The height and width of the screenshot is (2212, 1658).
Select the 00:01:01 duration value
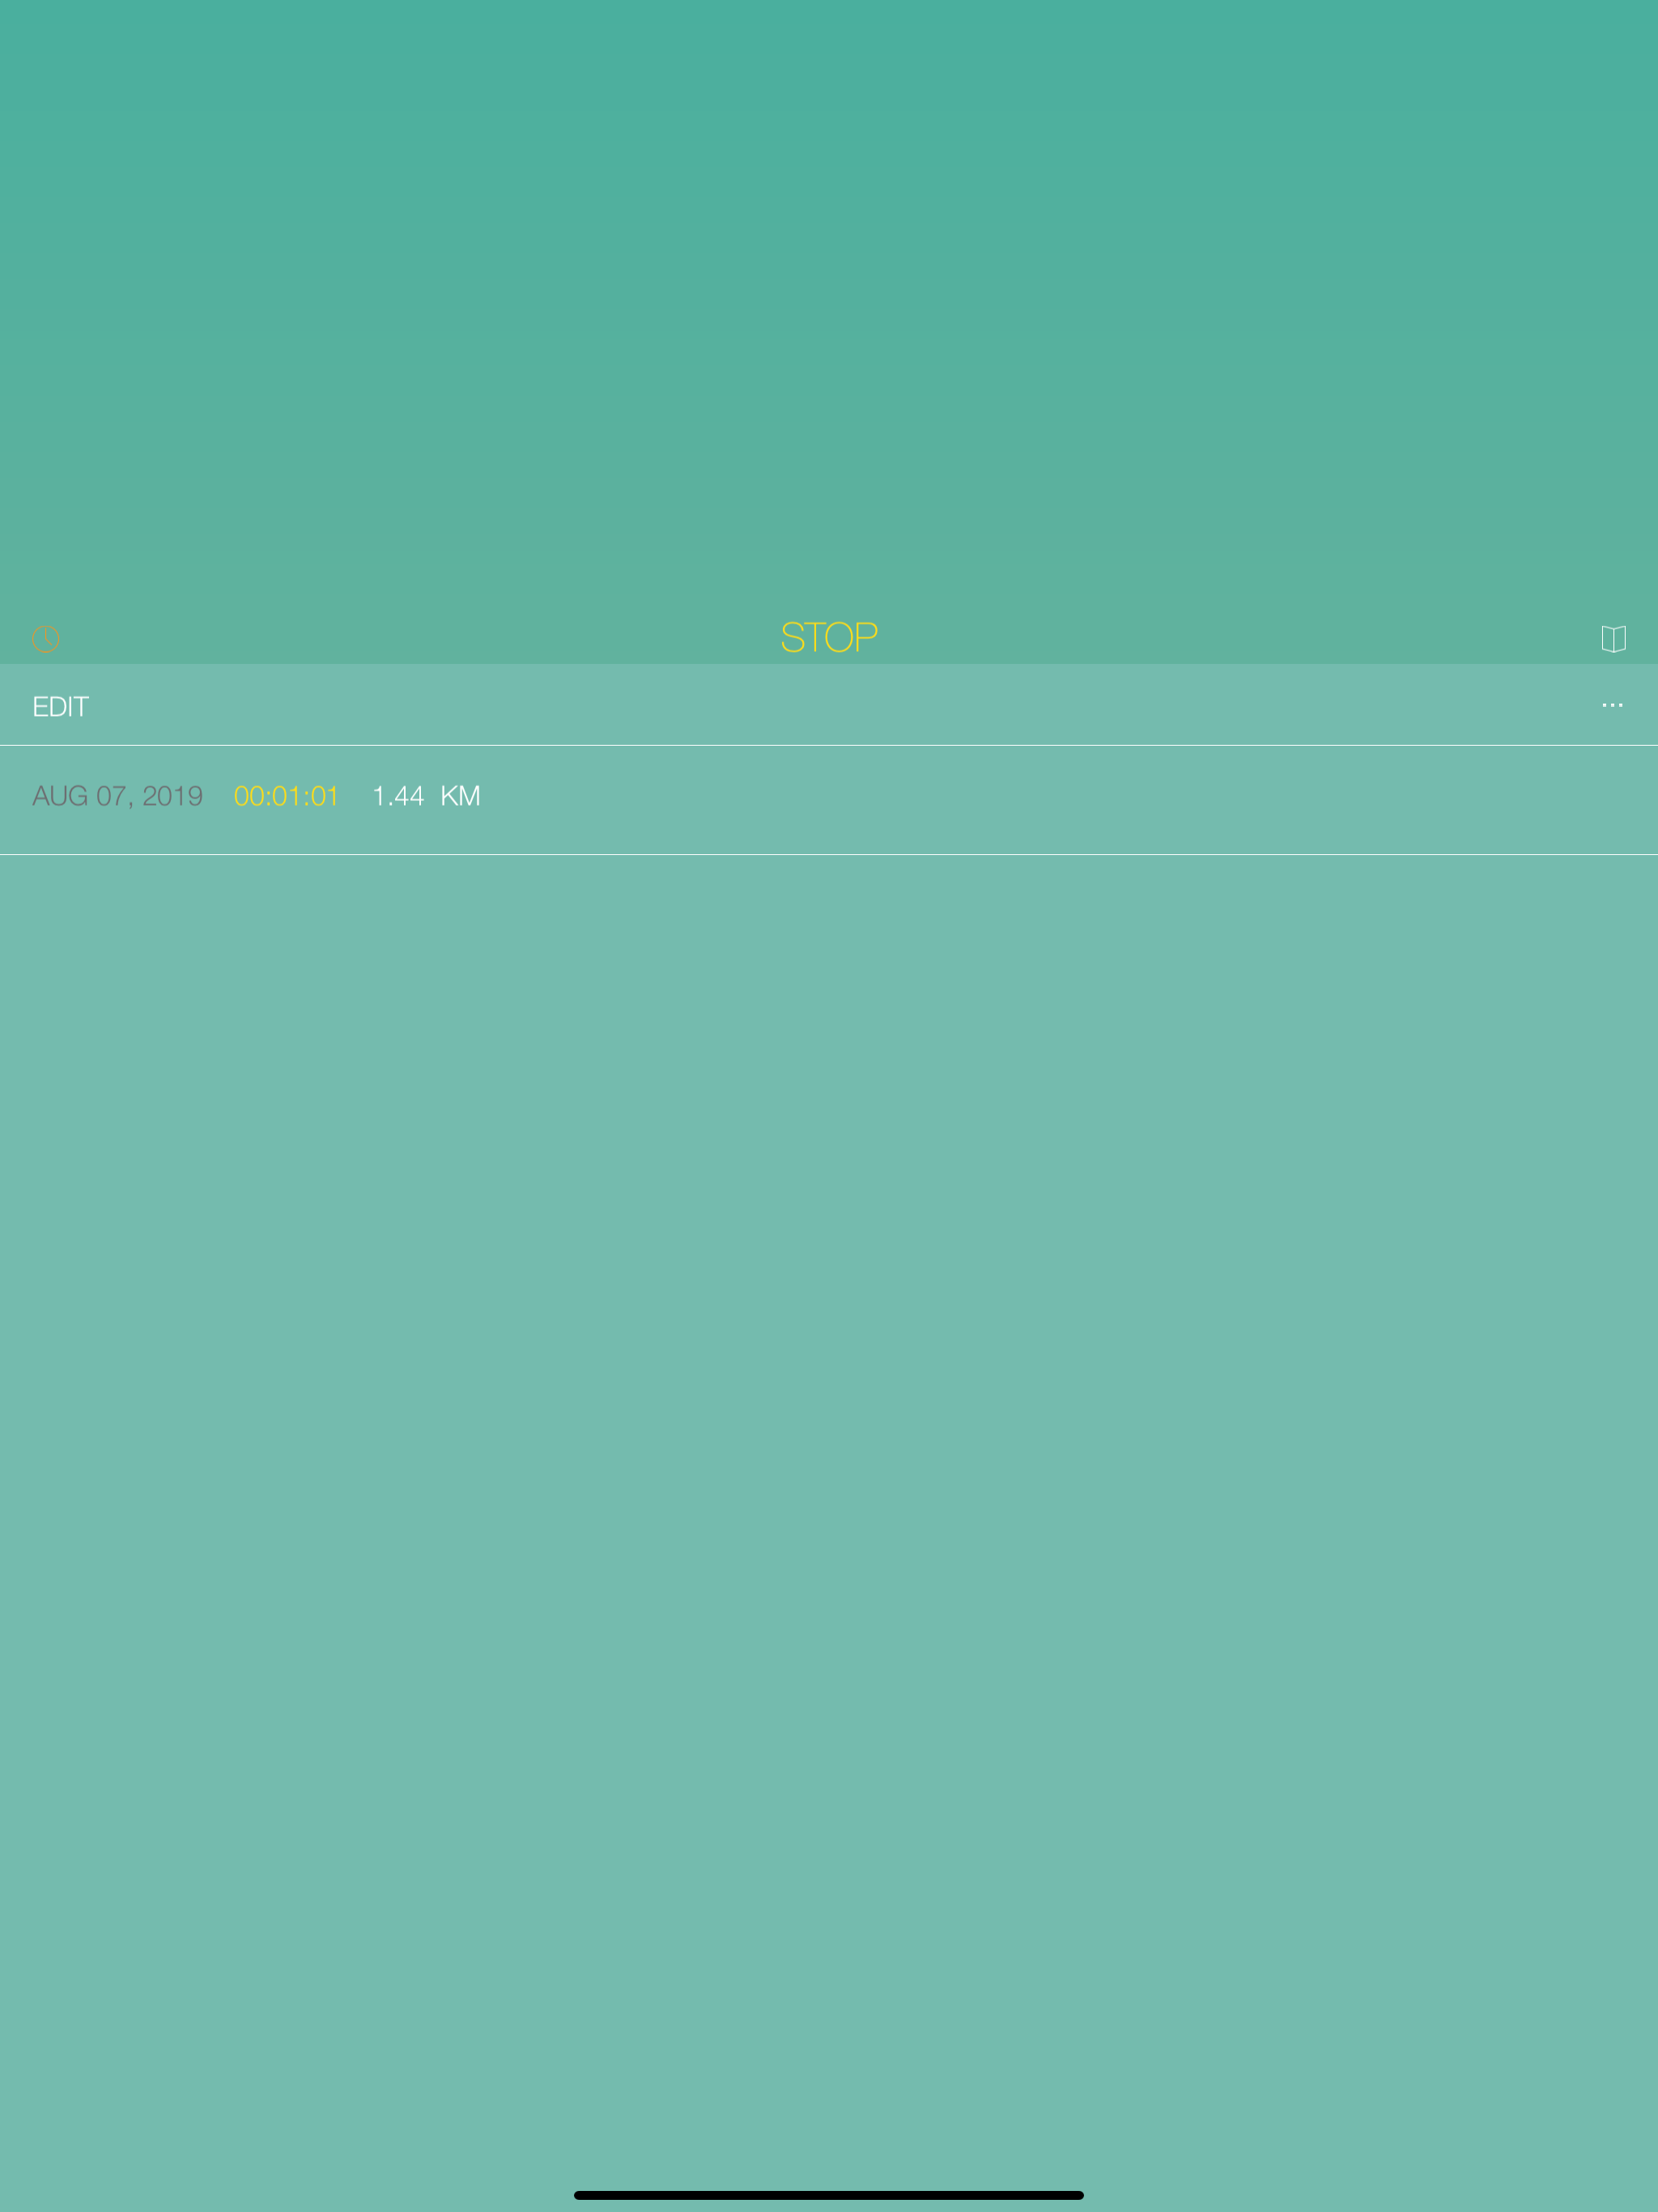[286, 796]
